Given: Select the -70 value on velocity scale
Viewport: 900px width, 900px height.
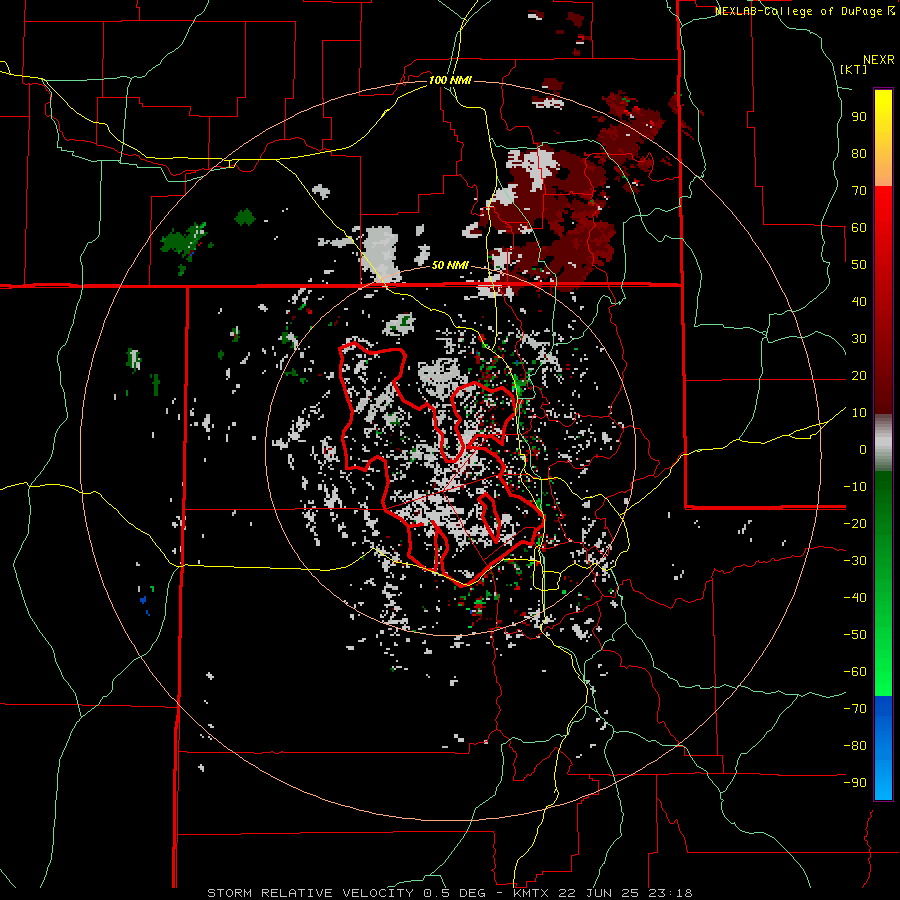Looking at the screenshot, I should [x=855, y=709].
